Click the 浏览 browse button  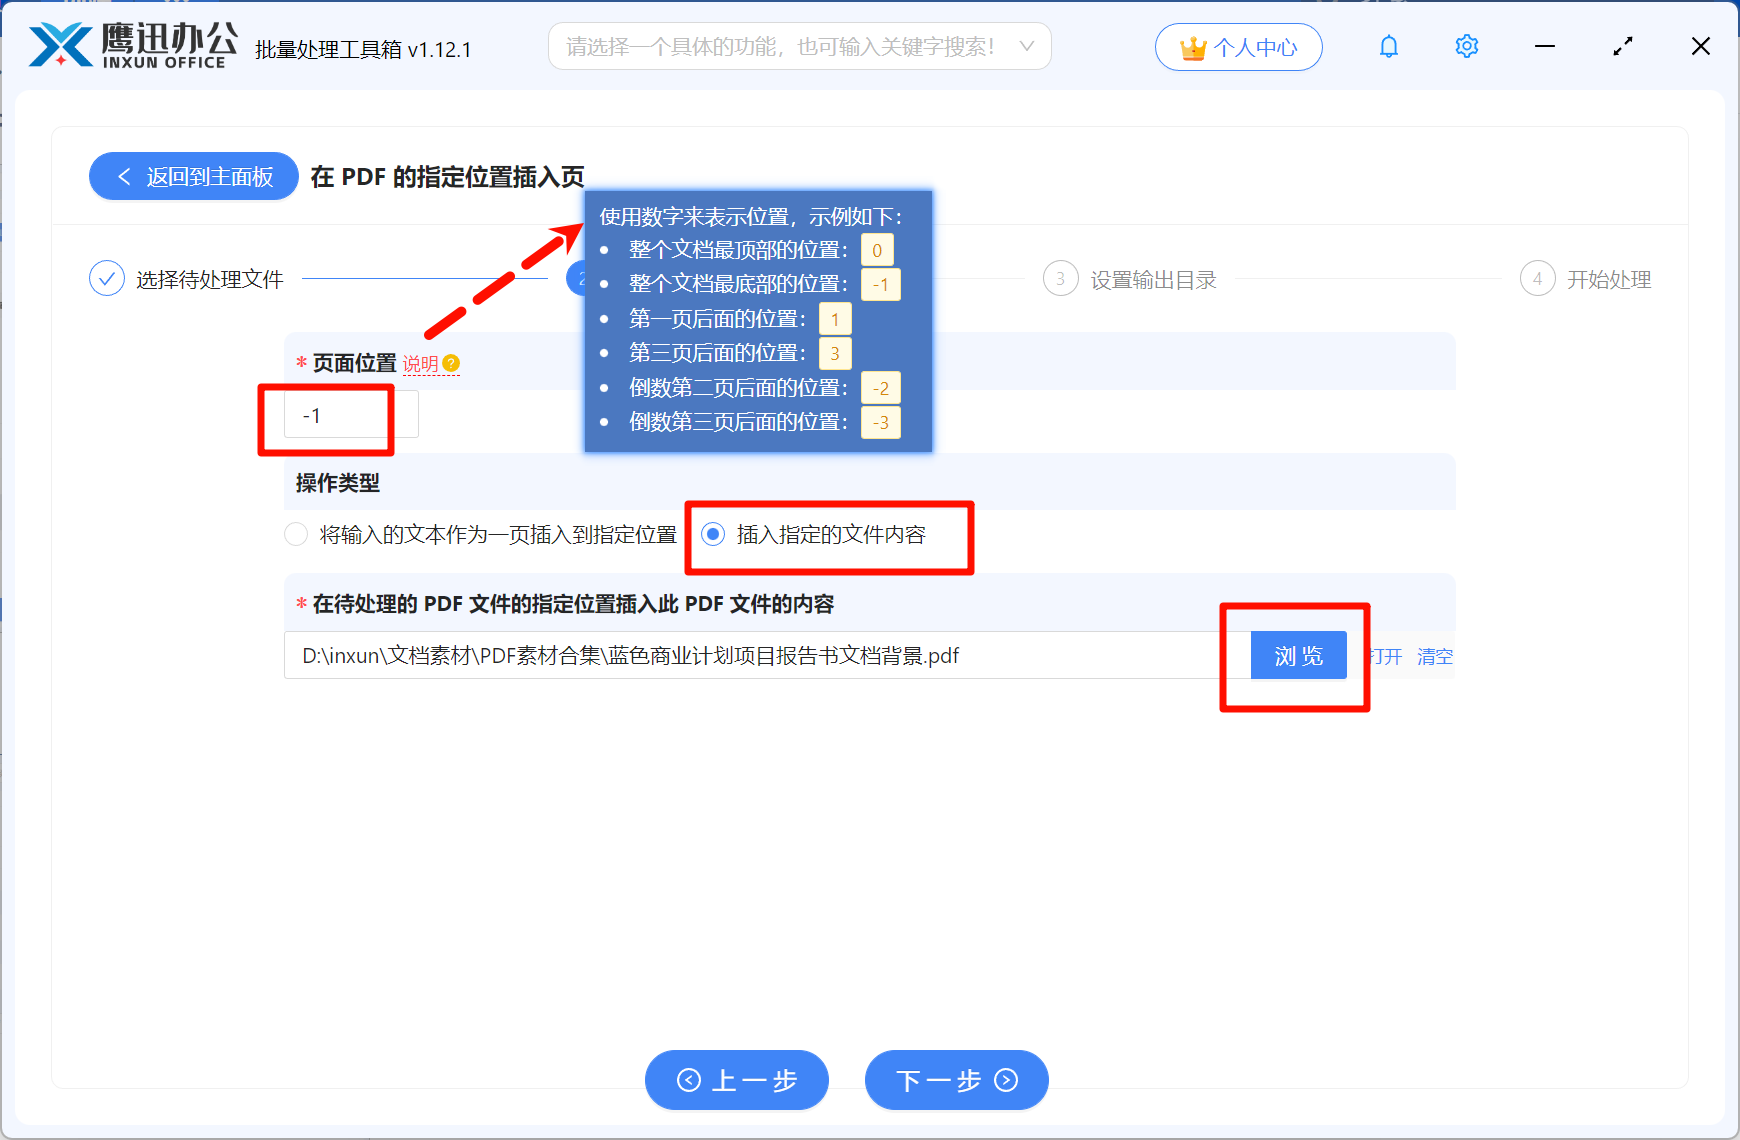pos(1298,655)
